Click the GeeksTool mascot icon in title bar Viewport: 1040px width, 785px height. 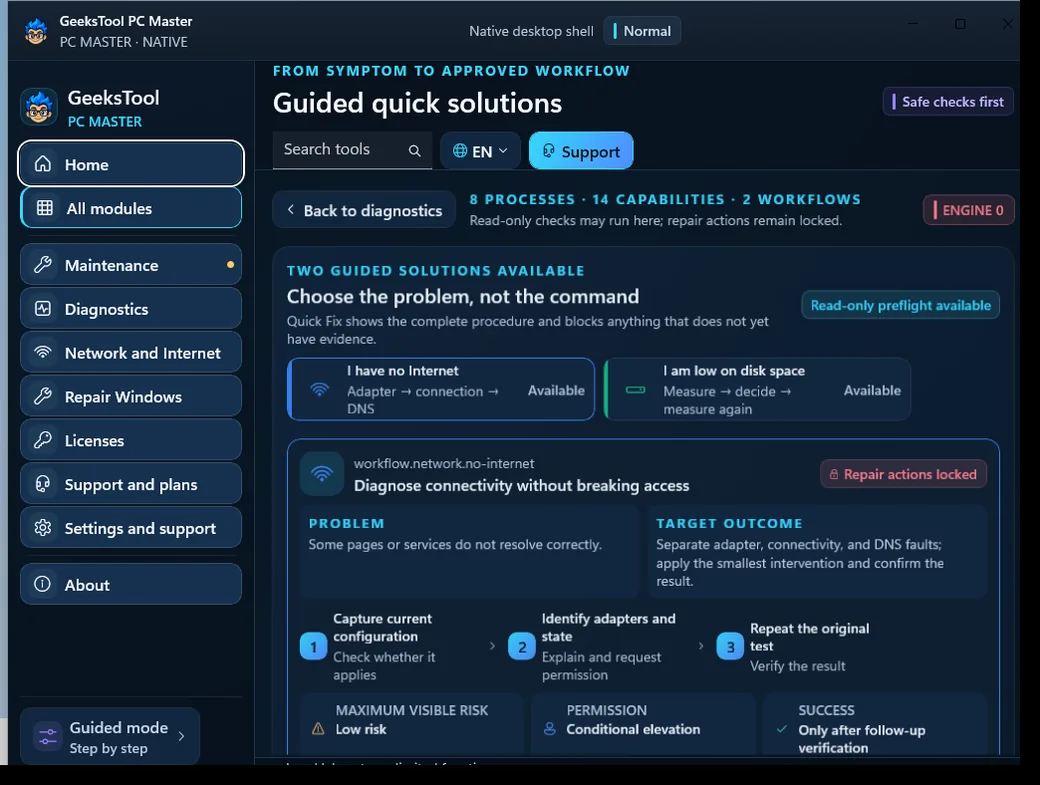coord(36,31)
